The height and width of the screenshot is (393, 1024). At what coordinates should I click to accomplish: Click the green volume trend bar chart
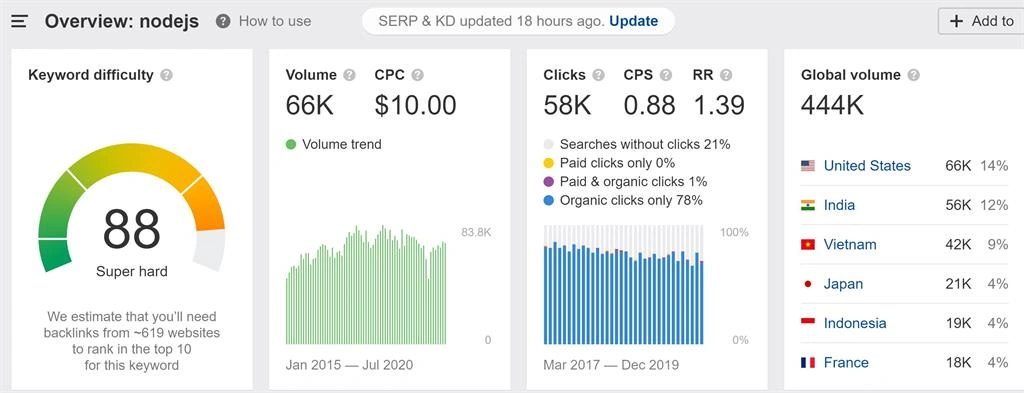point(366,285)
